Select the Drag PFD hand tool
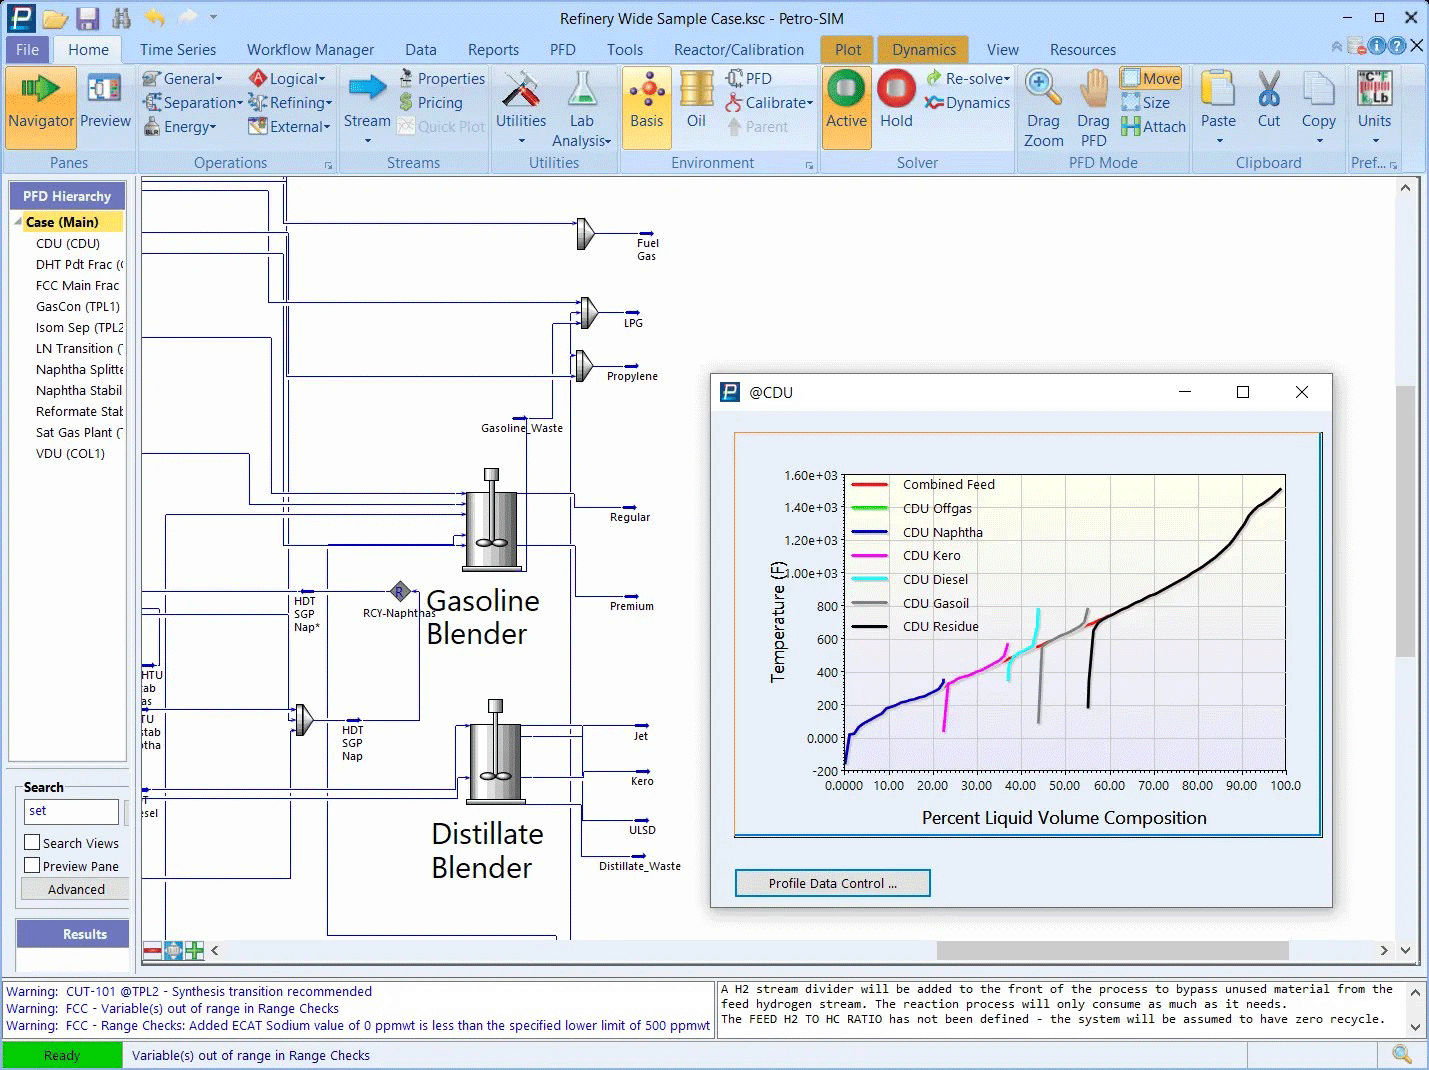 [x=1093, y=108]
